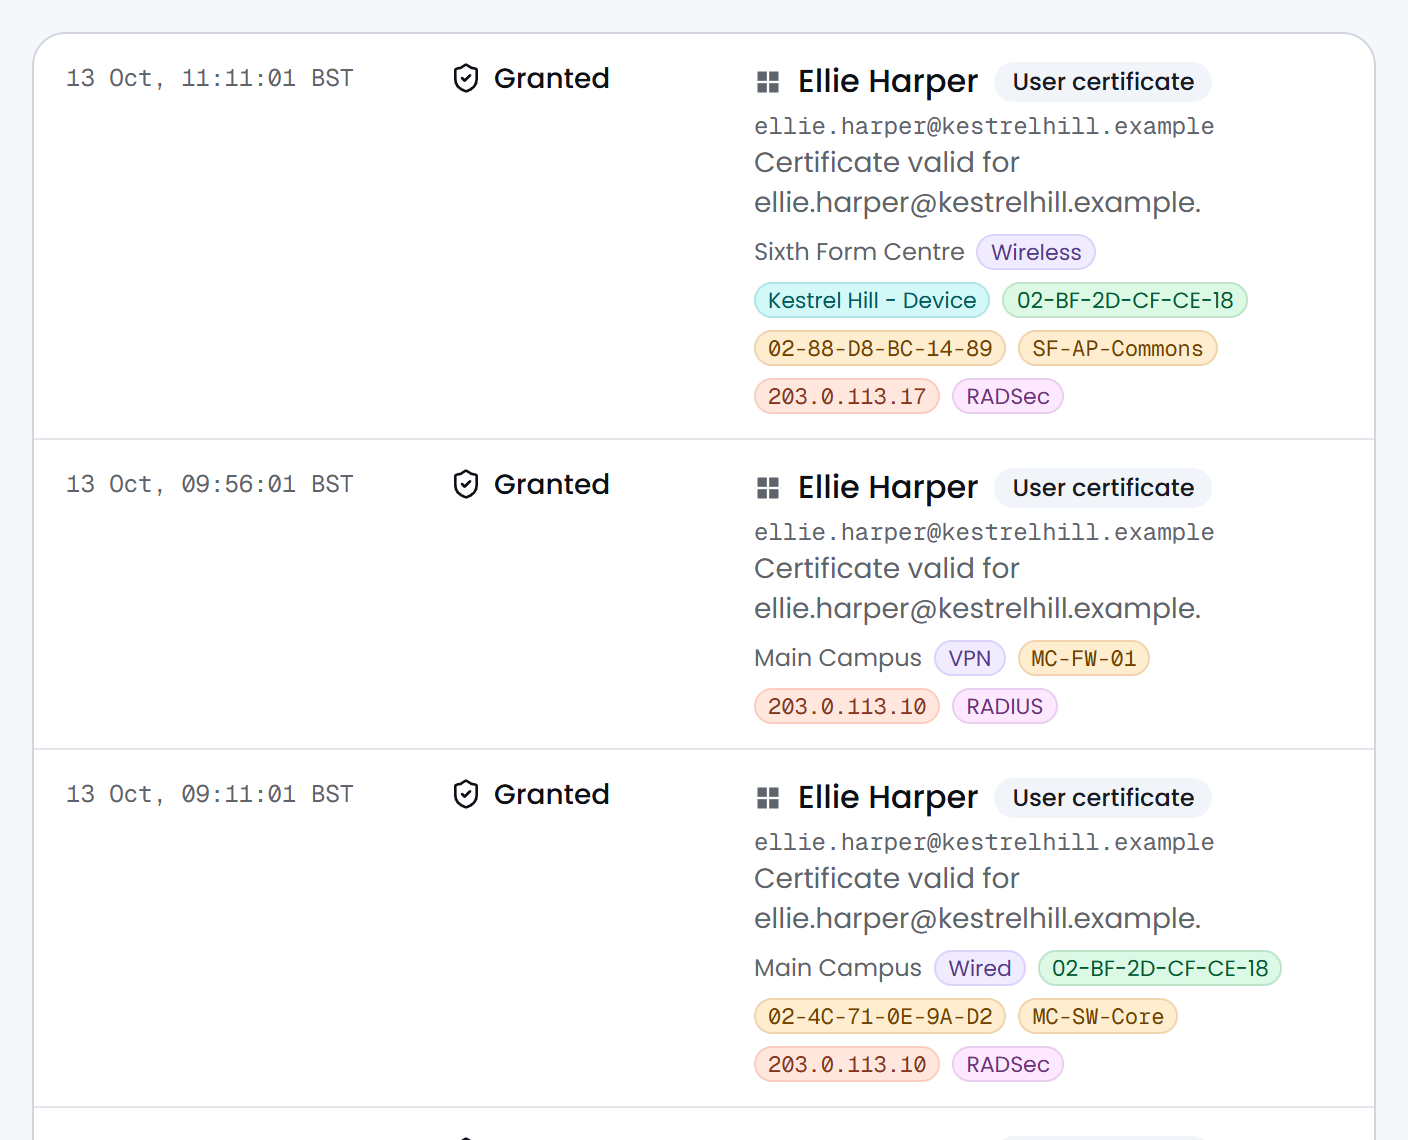The image size is (1408, 1140).
Task: Click the User certificate badge in the 11:11:01 entry
Action: click(1103, 82)
